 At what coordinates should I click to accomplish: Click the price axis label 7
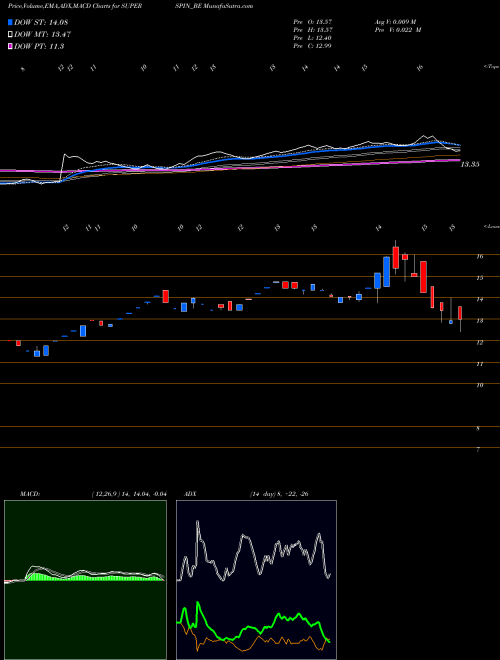pos(478,450)
